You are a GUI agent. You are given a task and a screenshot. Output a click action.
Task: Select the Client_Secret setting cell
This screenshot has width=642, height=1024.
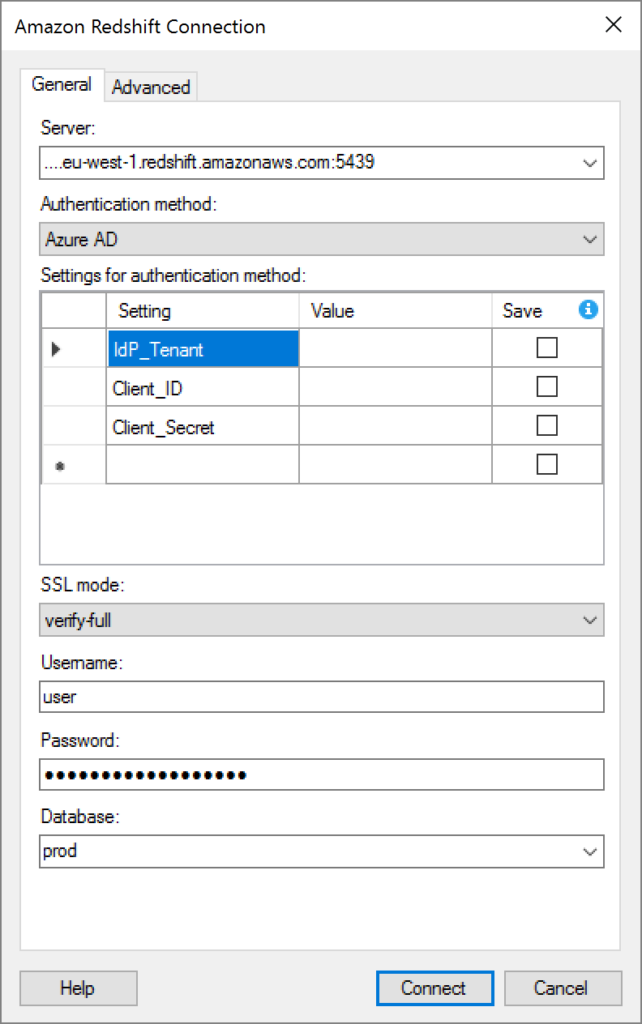coord(202,426)
